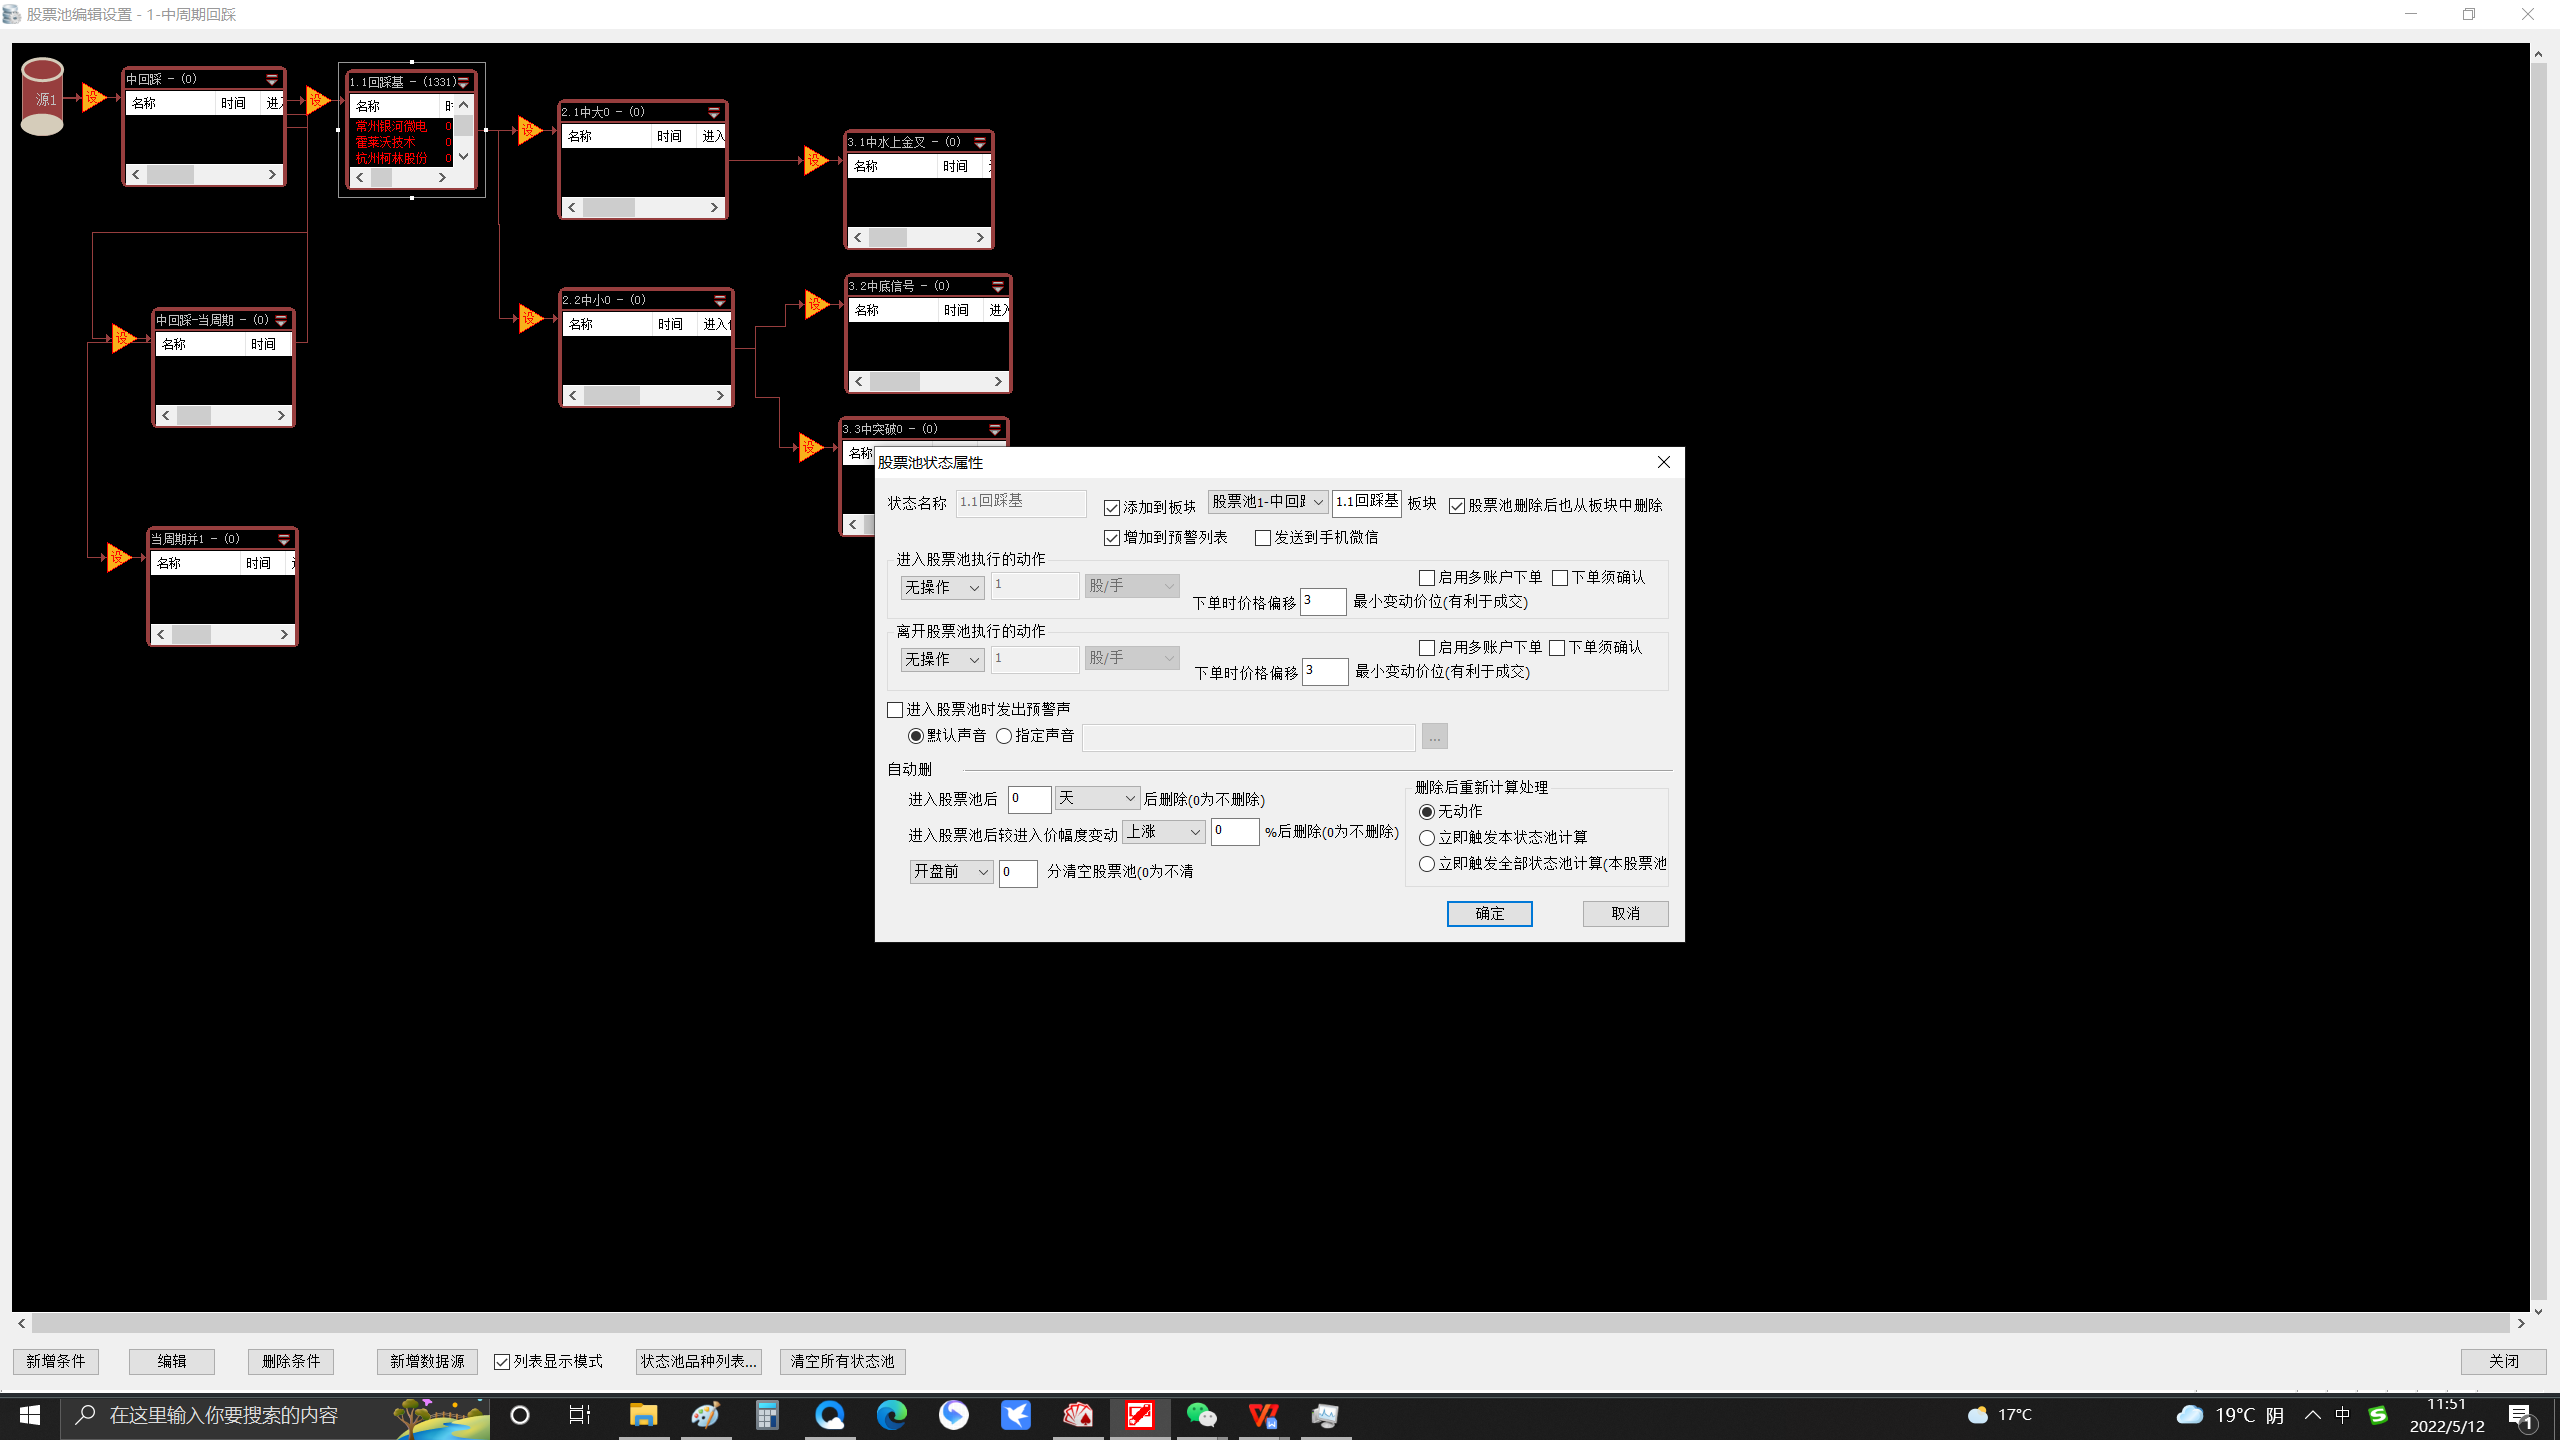Open the menu icon of 中回踩-当周期 pool

coord(281,320)
